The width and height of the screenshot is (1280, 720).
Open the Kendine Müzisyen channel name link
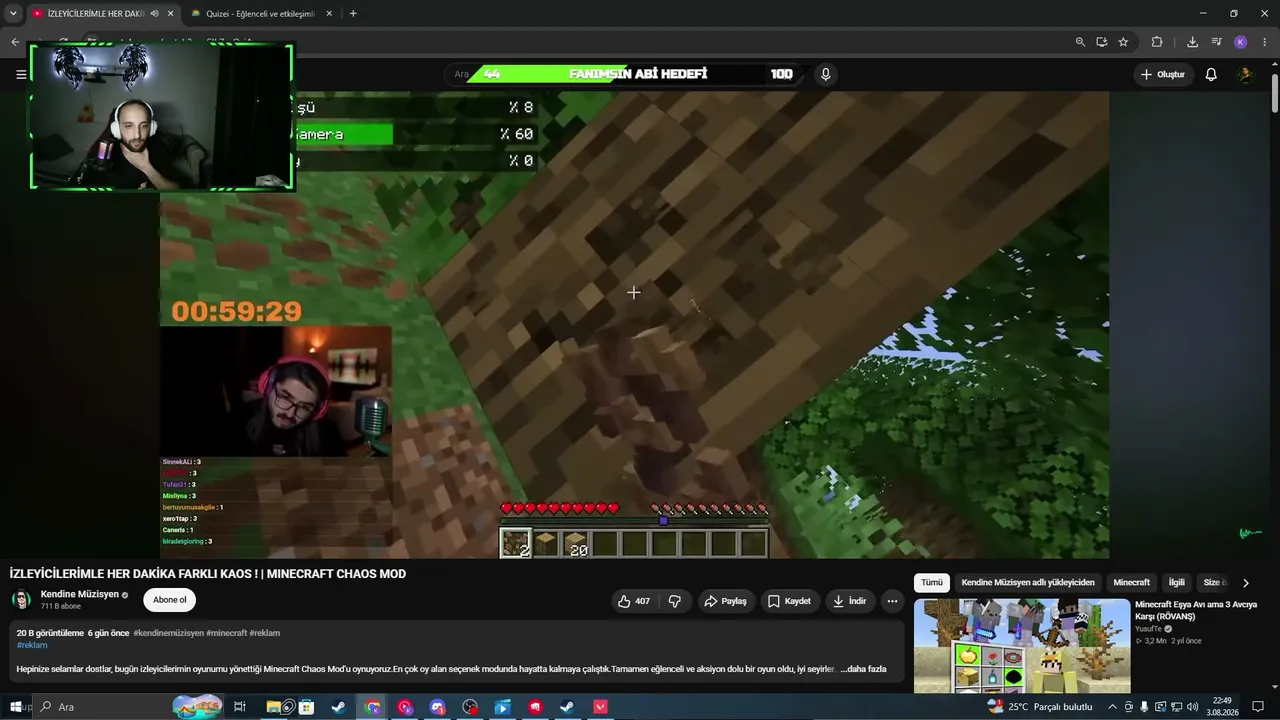[80, 594]
